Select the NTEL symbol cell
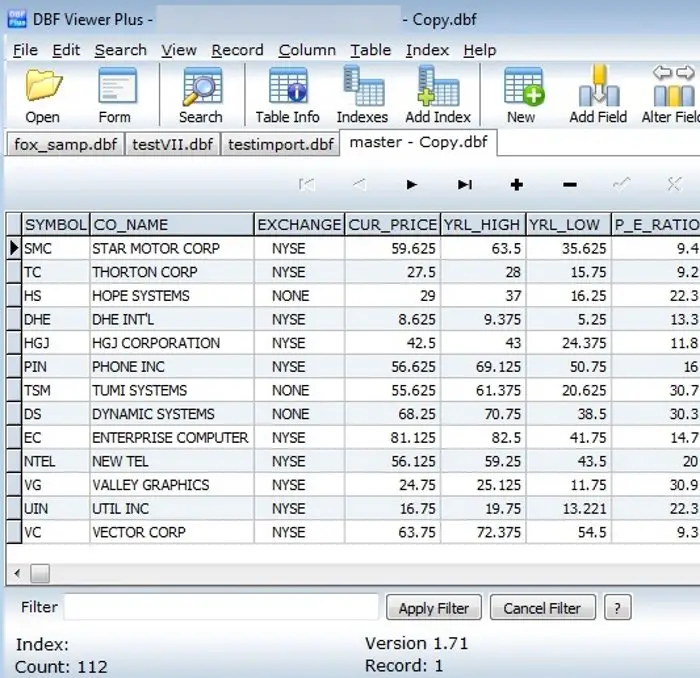This screenshot has height=678, width=700. [x=56, y=461]
